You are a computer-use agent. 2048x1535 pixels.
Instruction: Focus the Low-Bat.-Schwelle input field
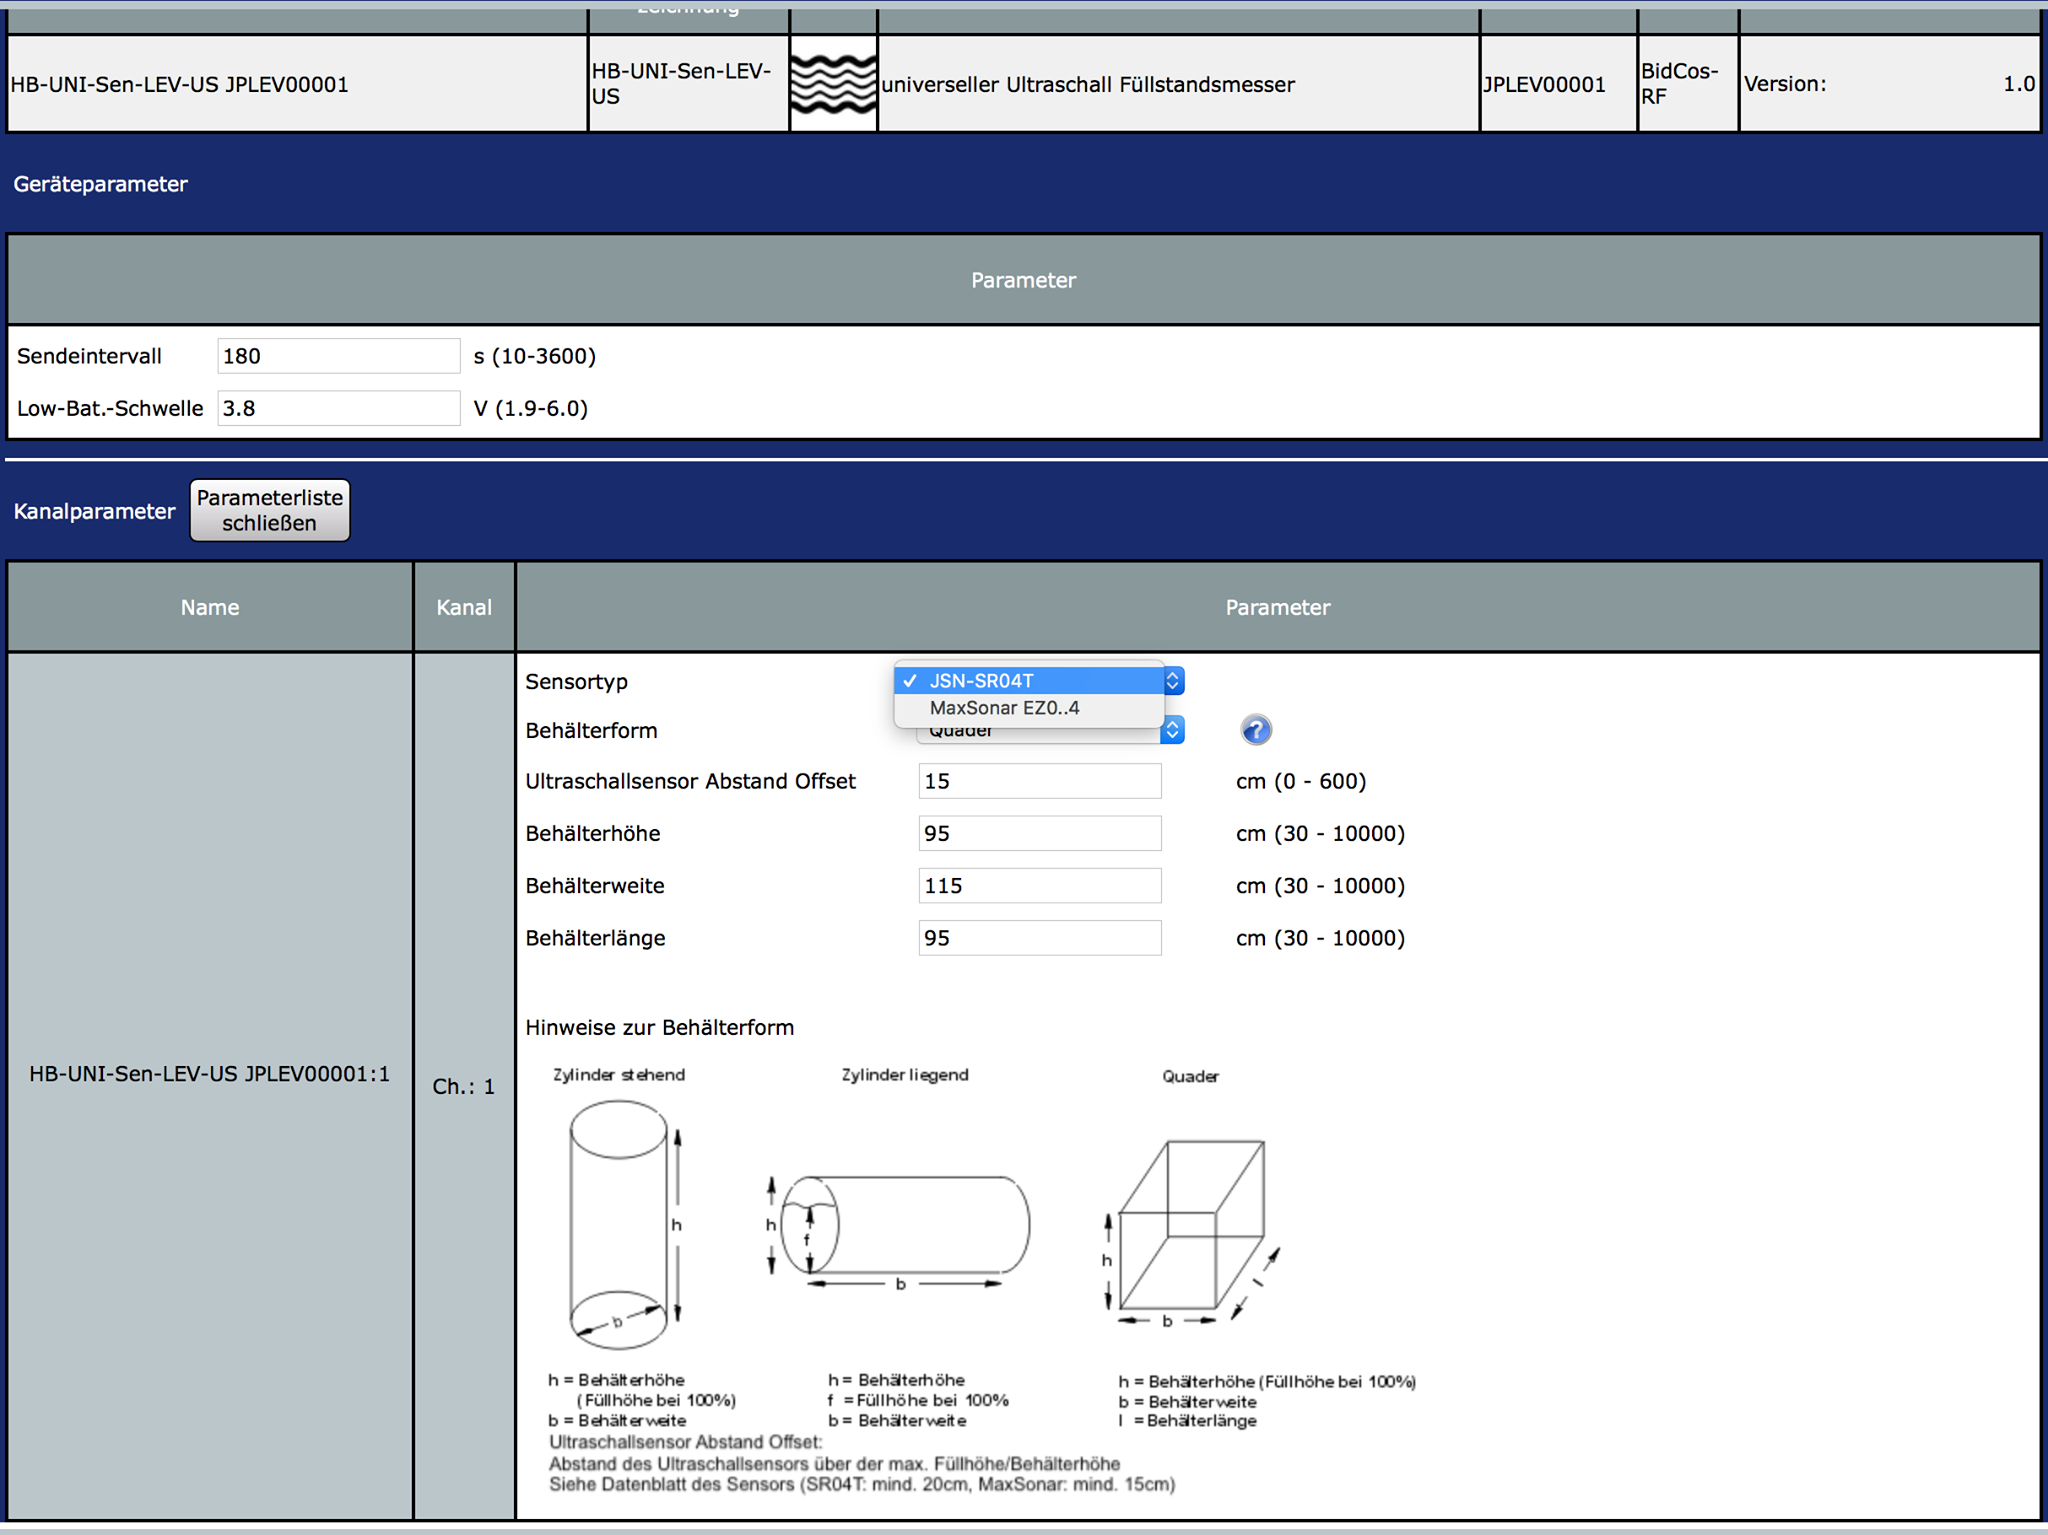(x=338, y=408)
